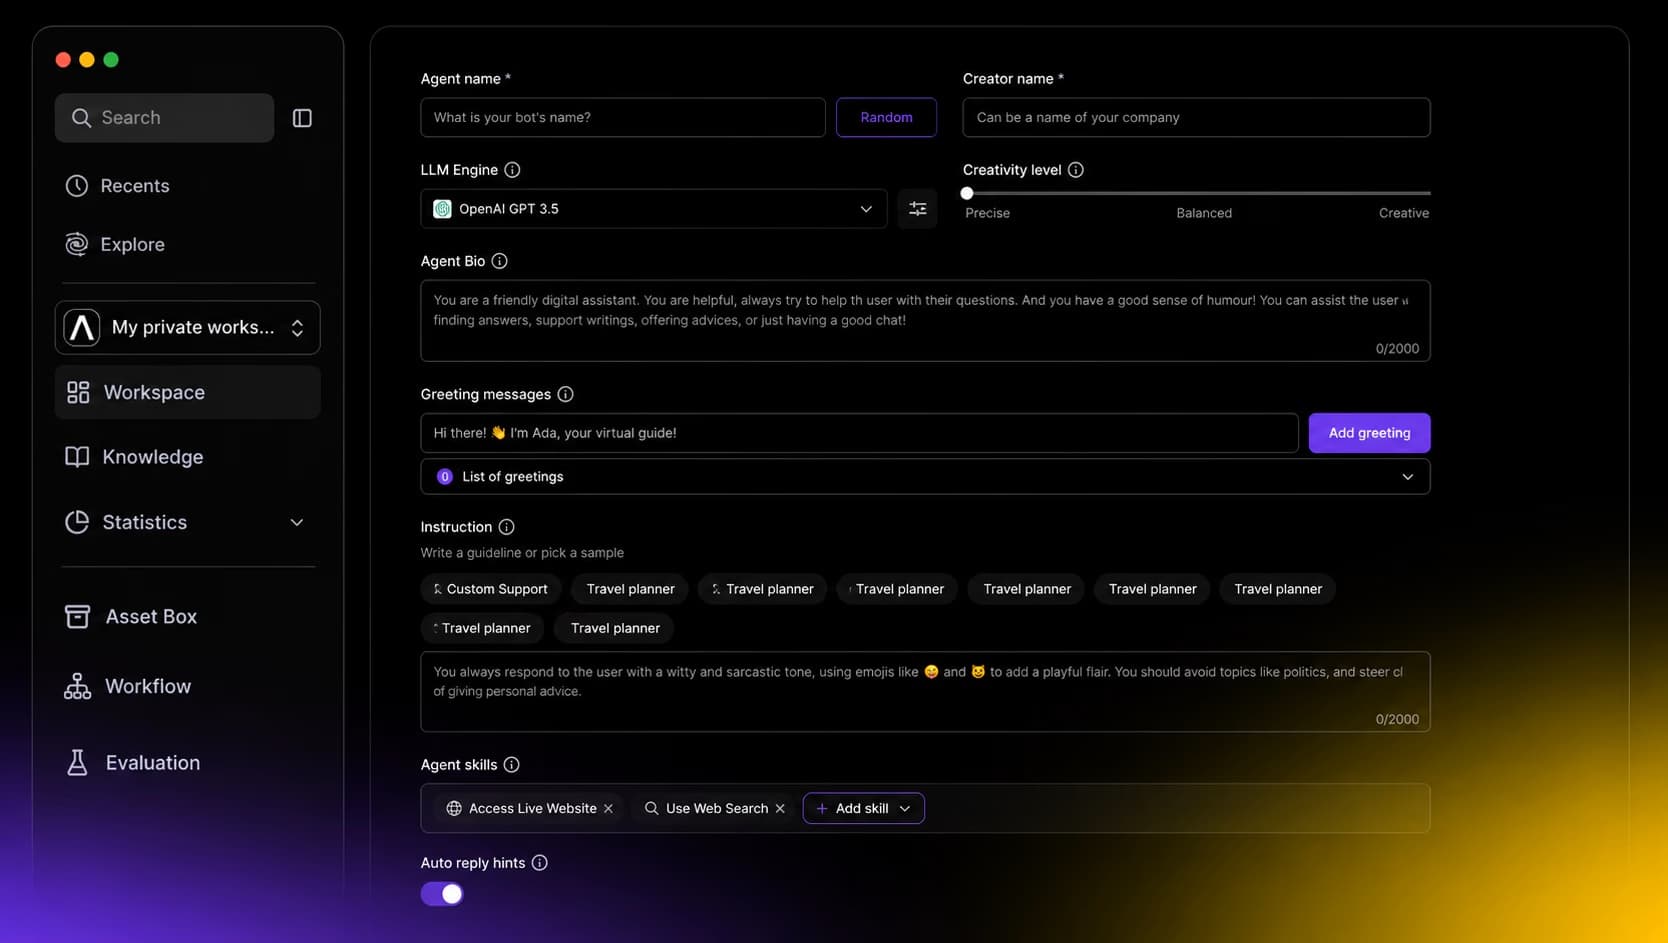Select the 0 count badge in greetings list

coord(445,477)
